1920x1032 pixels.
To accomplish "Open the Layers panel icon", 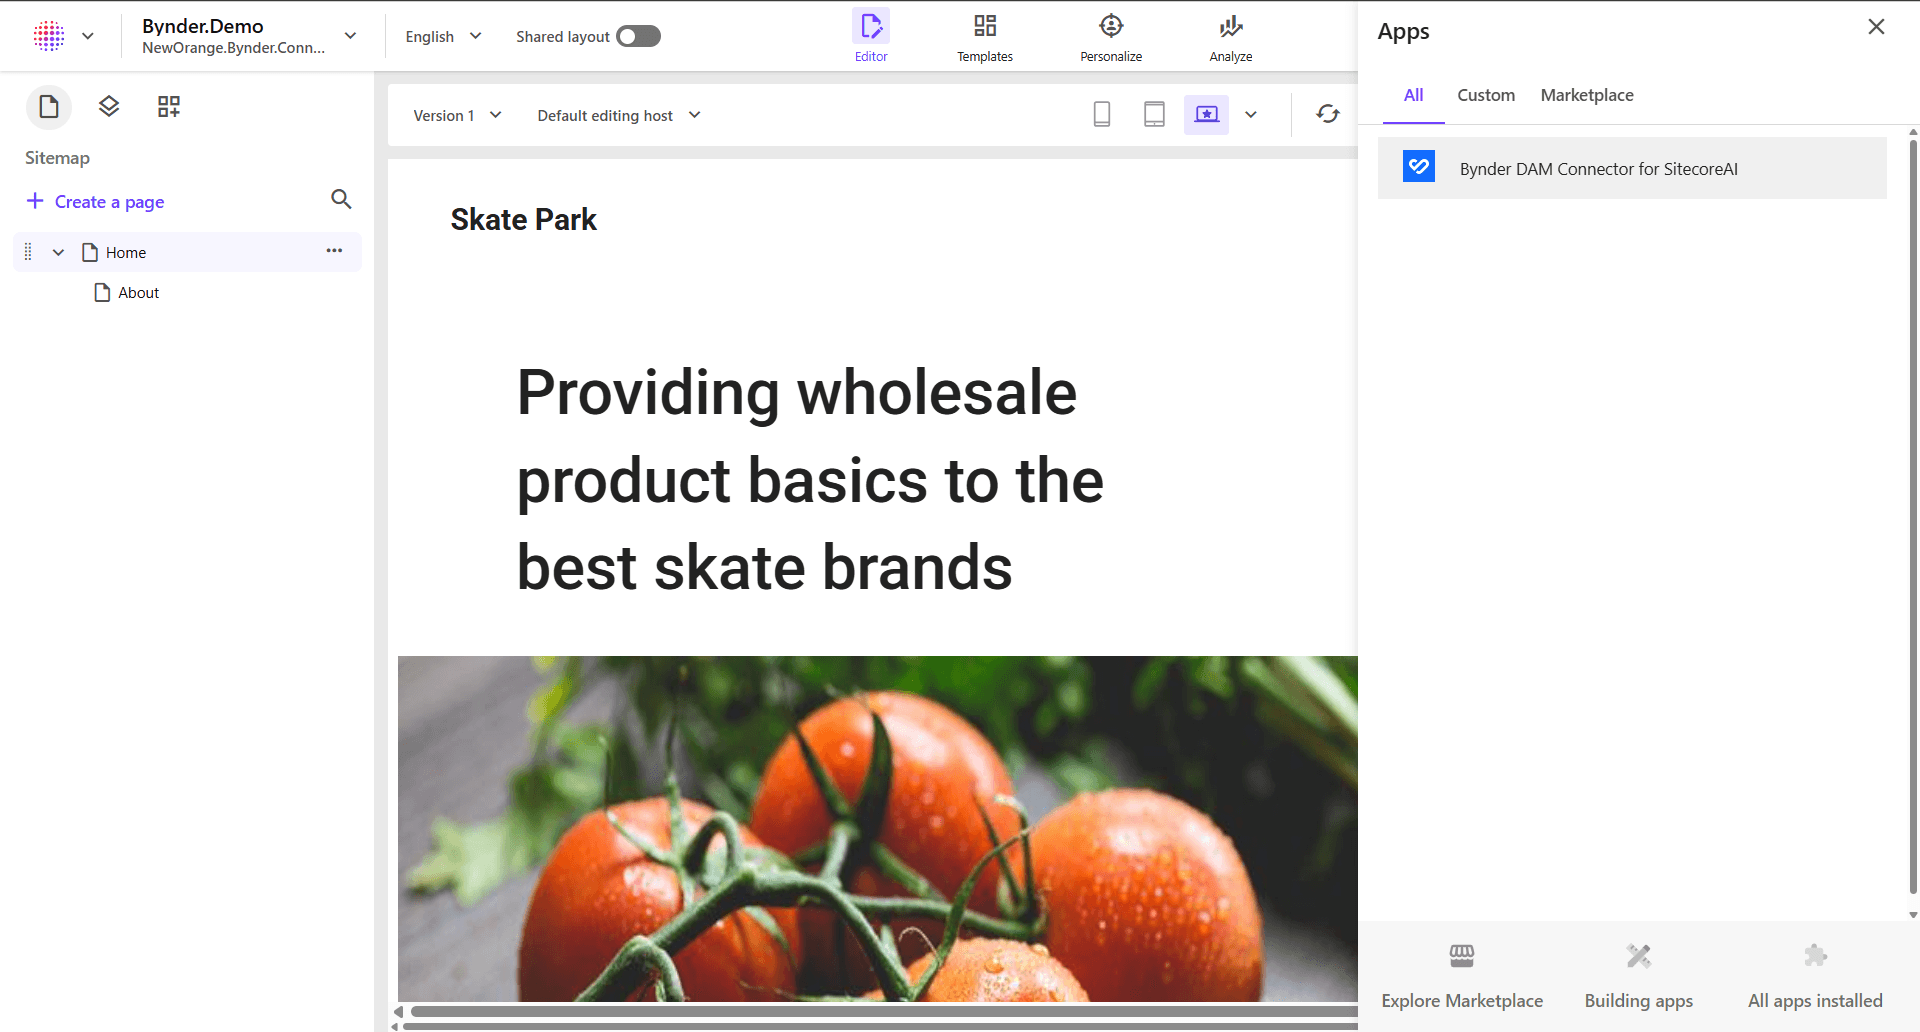I will click(109, 107).
